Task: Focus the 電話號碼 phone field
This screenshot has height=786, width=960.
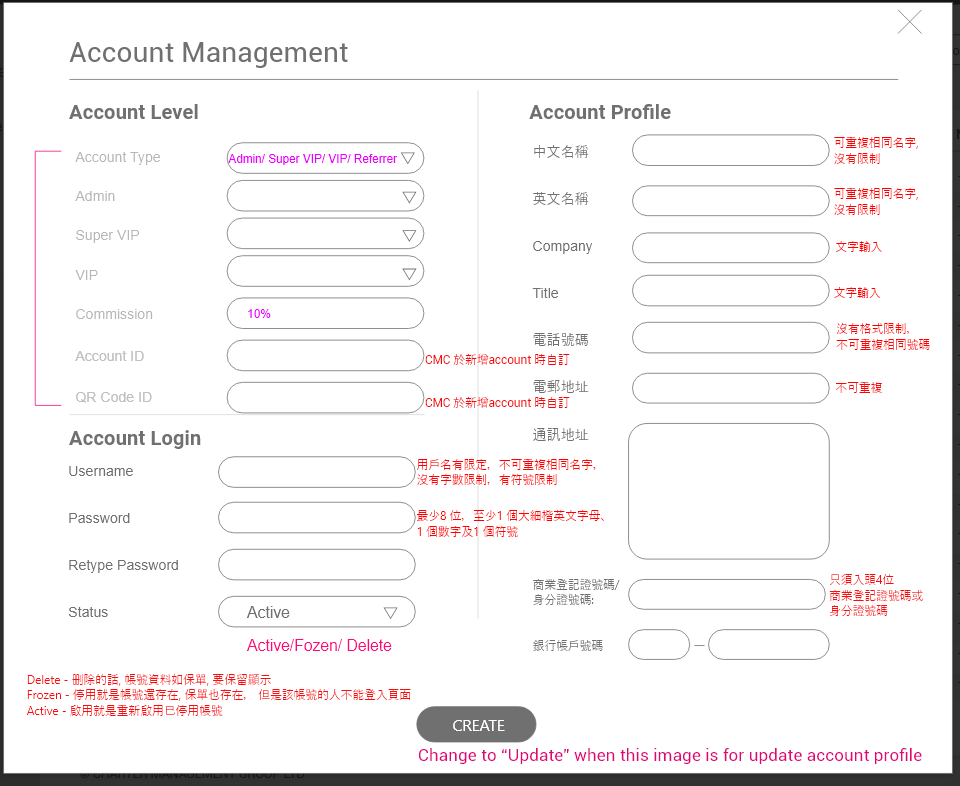Action: (x=730, y=338)
